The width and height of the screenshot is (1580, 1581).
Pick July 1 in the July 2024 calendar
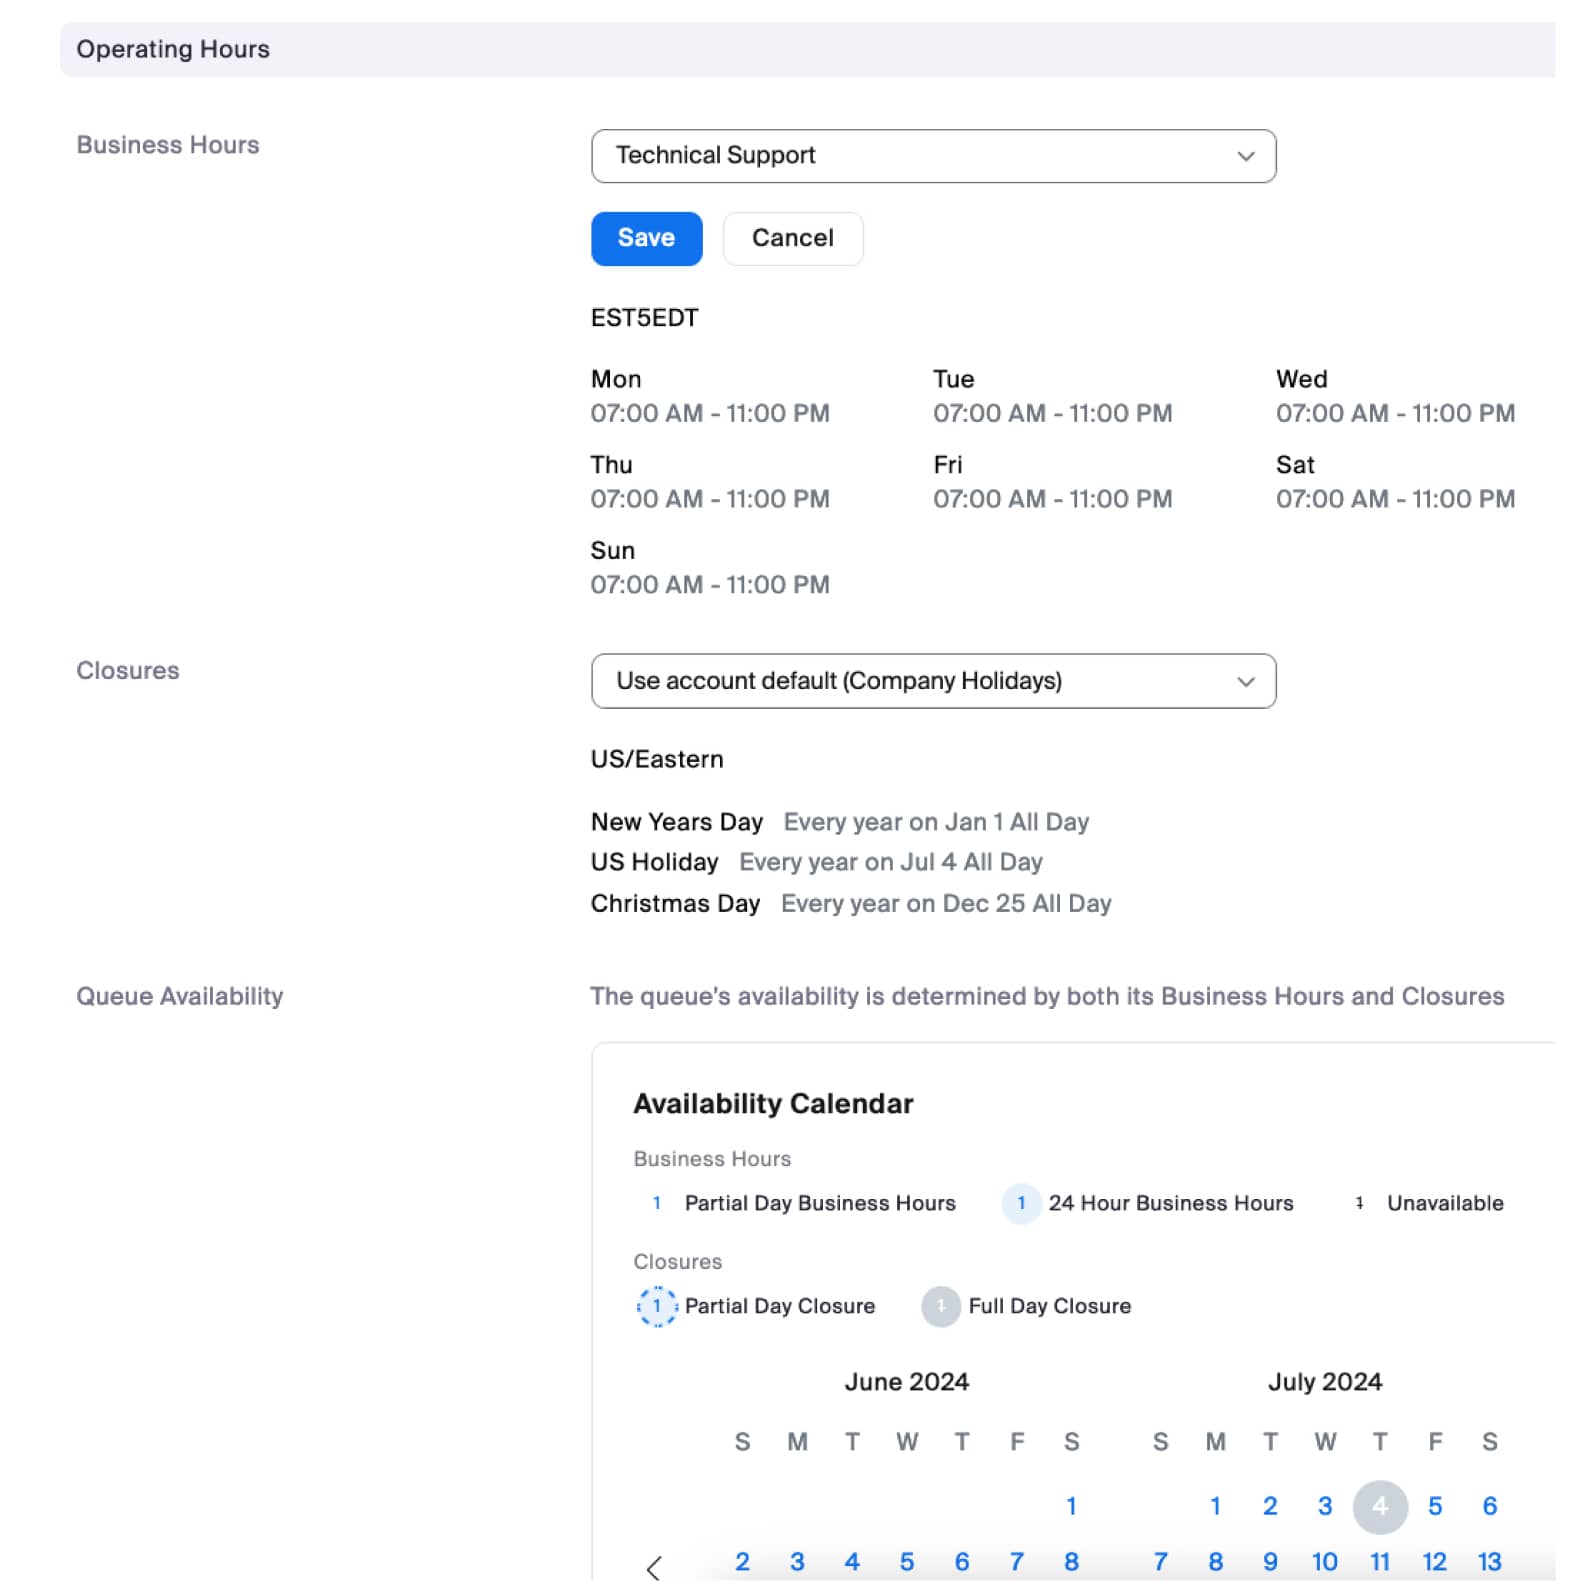click(1215, 1506)
